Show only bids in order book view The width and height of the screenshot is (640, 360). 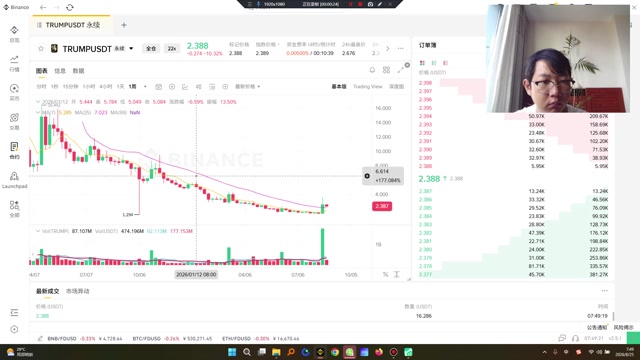(x=434, y=63)
